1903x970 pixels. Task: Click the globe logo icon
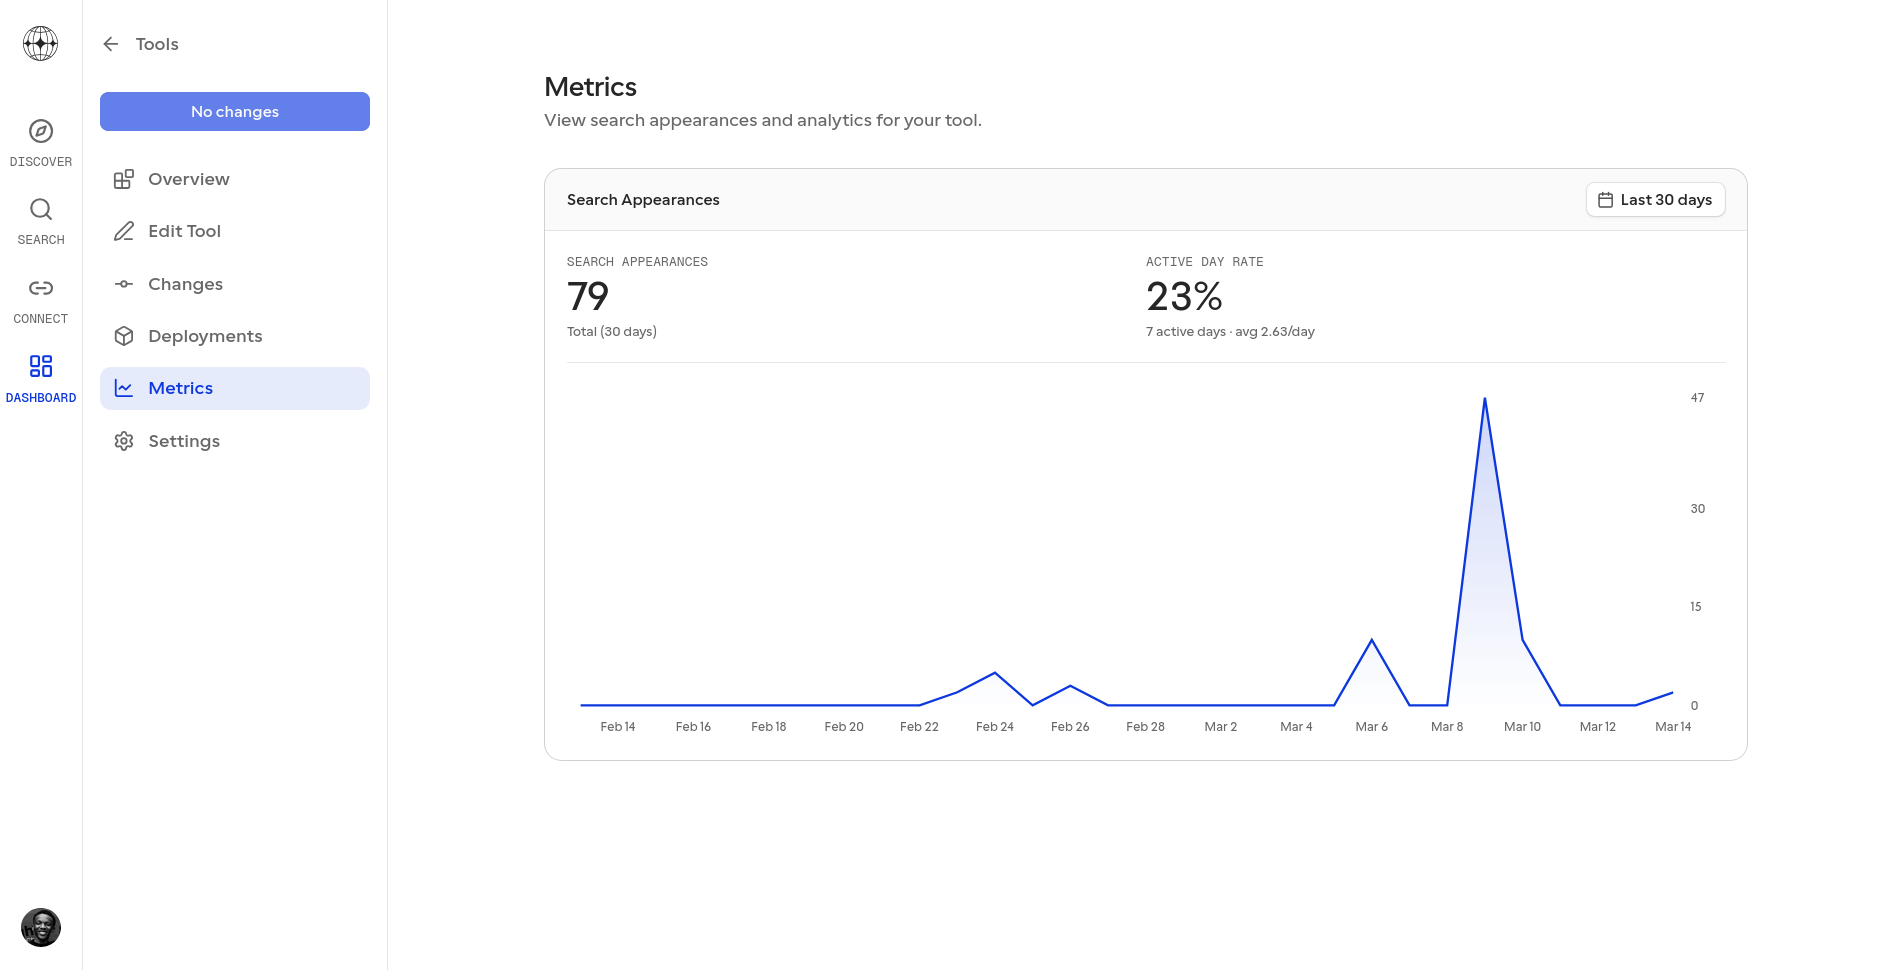[x=41, y=44]
